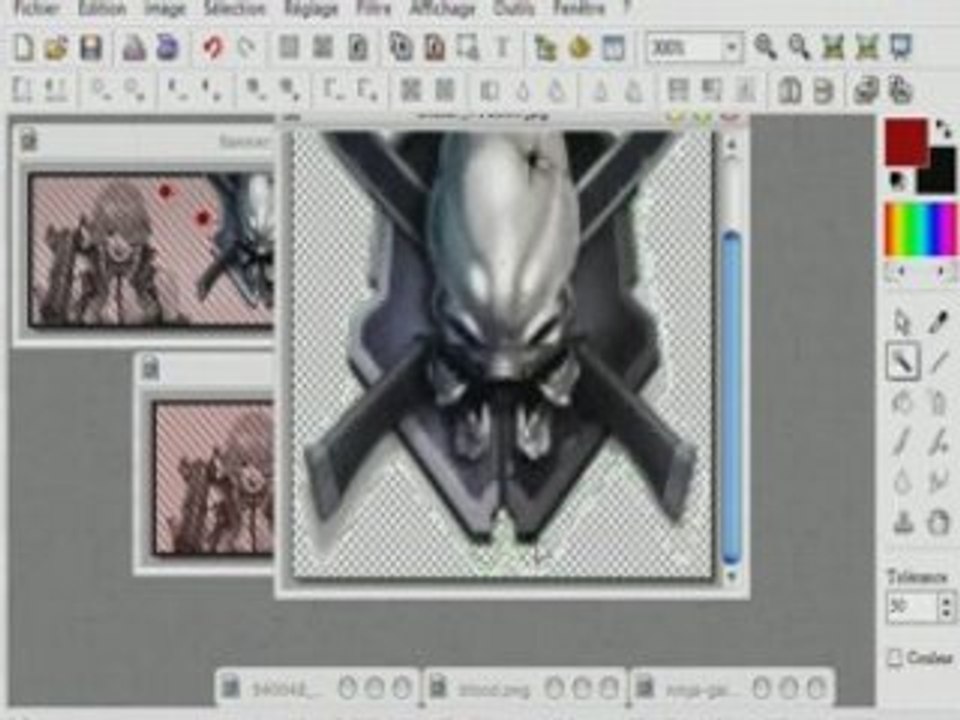Select the Fill bucket tool

click(902, 402)
